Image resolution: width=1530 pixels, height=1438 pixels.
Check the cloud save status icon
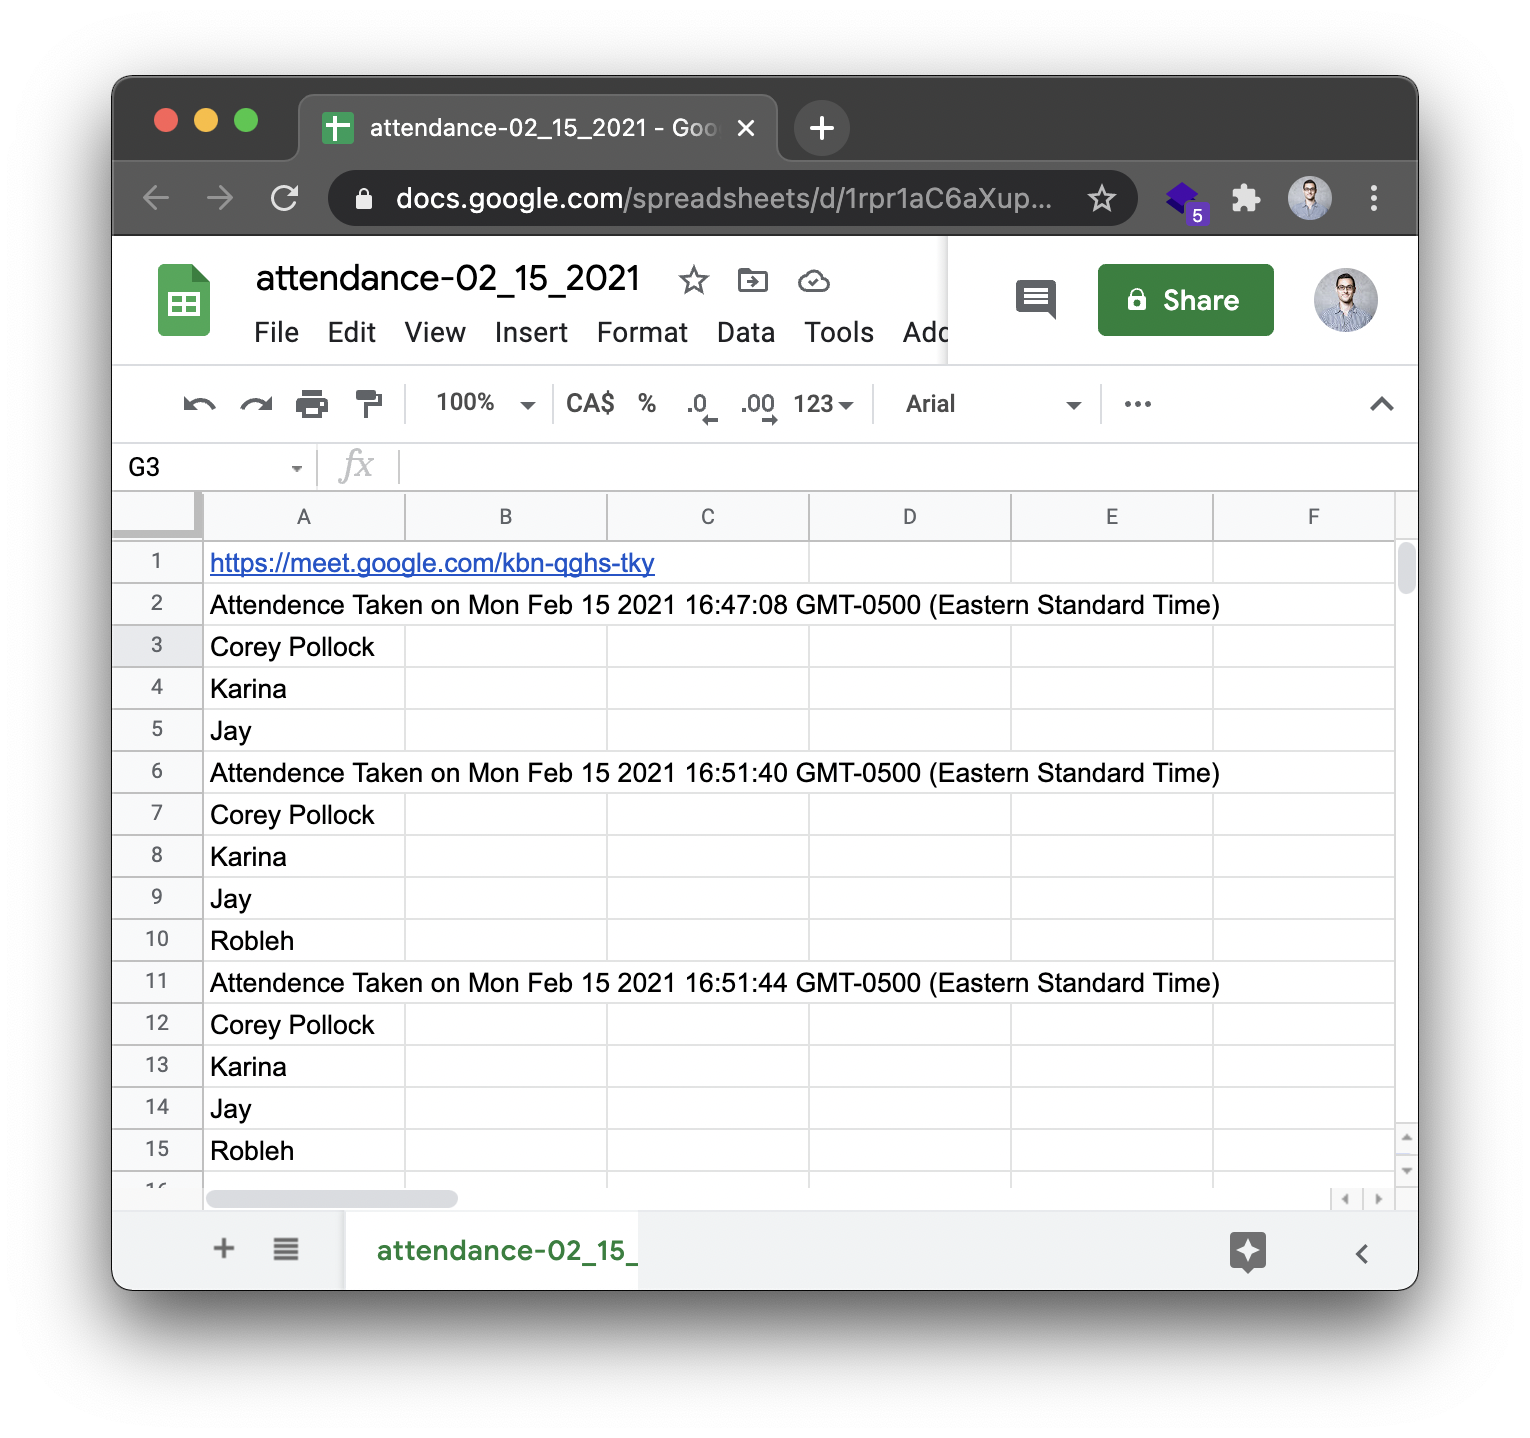(813, 281)
